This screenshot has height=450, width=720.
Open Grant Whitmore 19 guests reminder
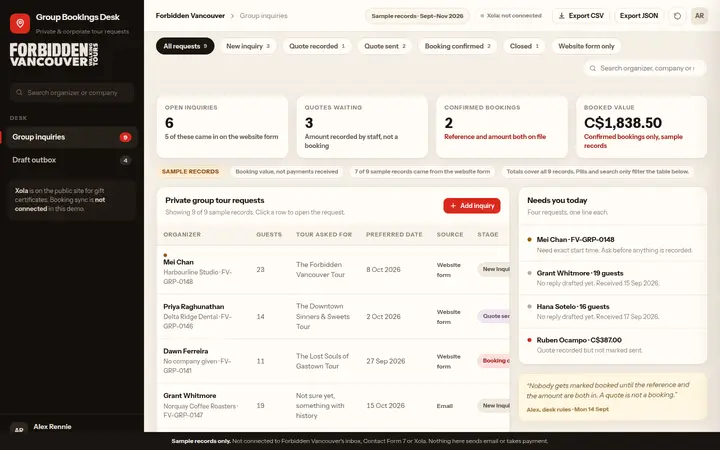pos(613,278)
